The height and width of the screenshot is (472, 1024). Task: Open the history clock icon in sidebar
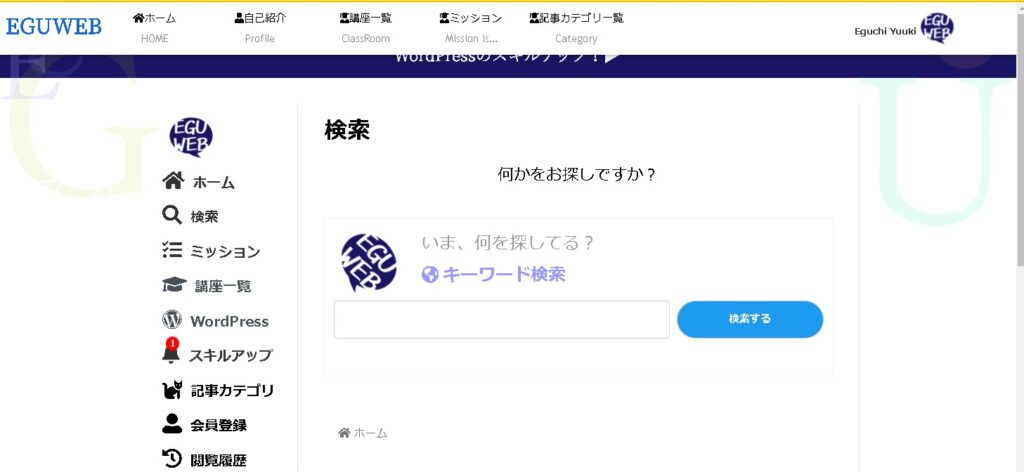(x=172, y=459)
